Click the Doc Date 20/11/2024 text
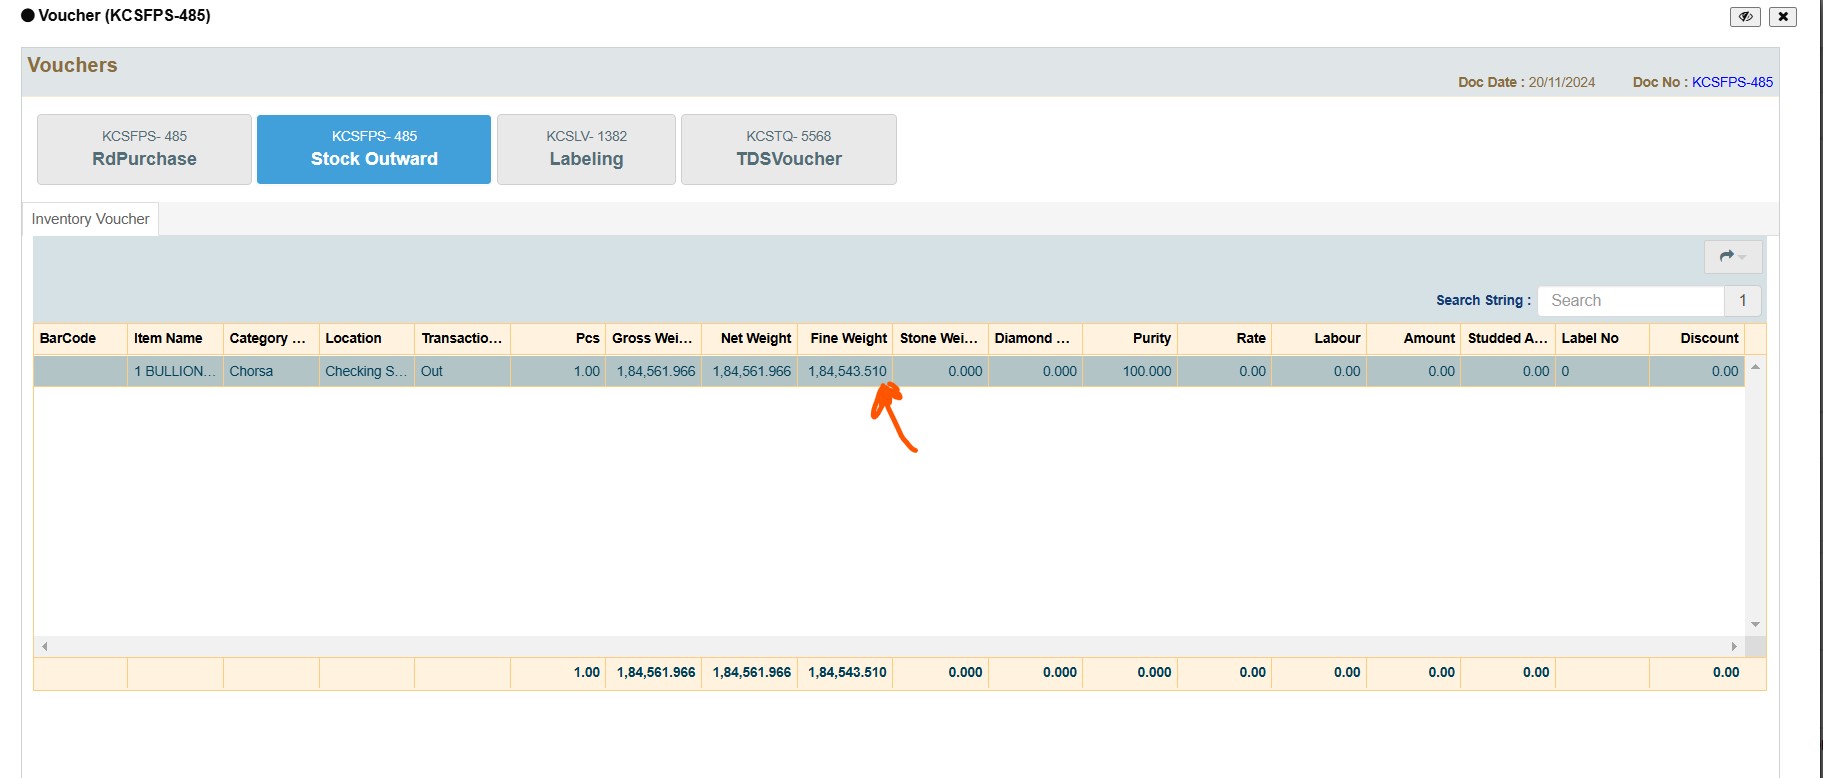This screenshot has width=1823, height=778. [1562, 82]
